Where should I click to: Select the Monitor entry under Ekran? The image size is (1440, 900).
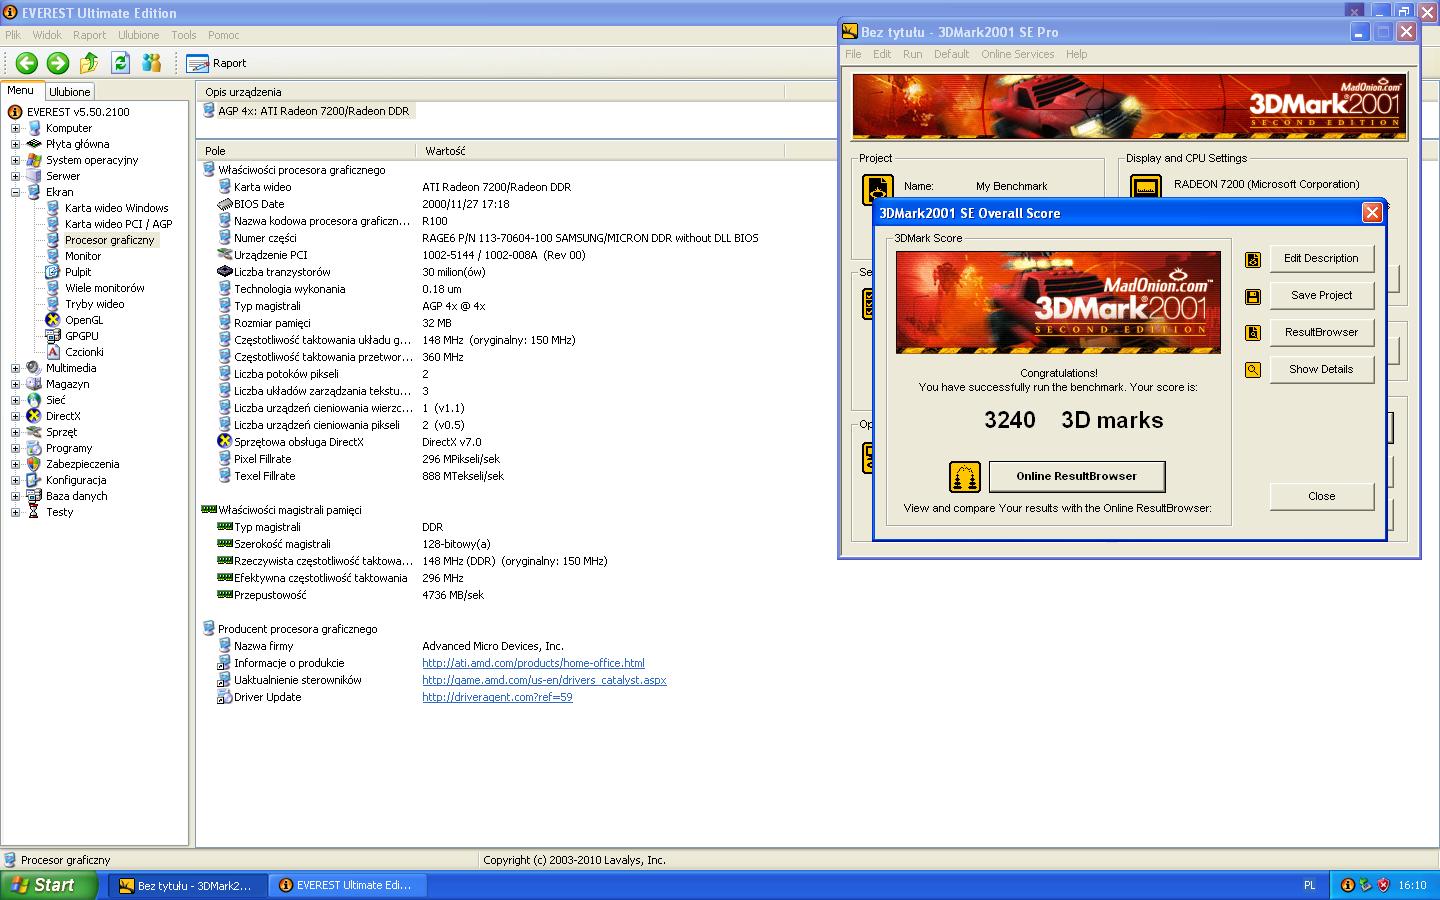point(84,256)
